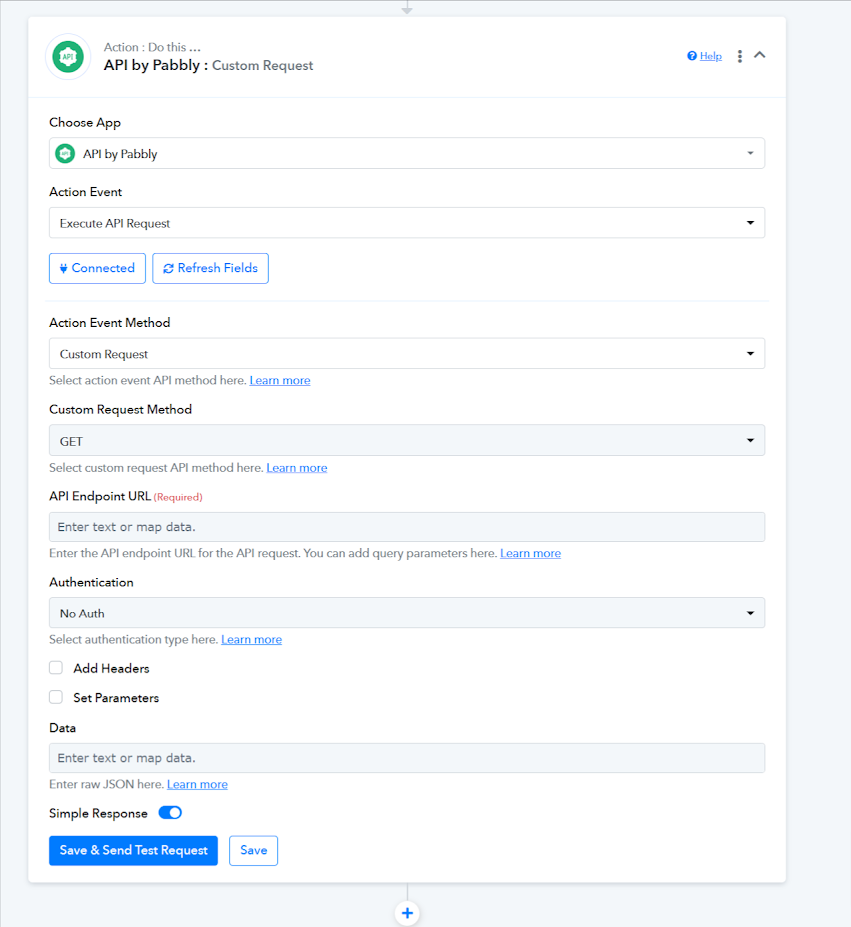This screenshot has height=927, width=851.
Task: Click the Save button
Action: pos(254,851)
